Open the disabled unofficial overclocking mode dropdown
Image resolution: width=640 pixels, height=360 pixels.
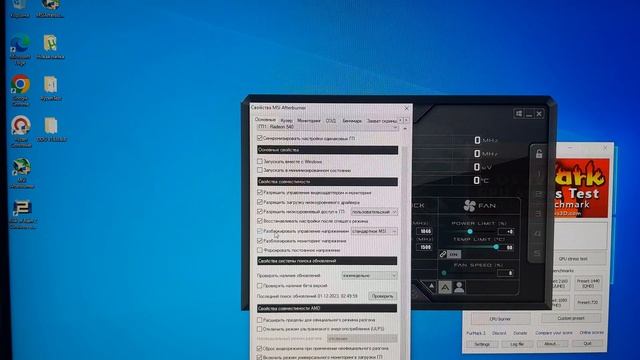pyautogui.click(x=362, y=338)
